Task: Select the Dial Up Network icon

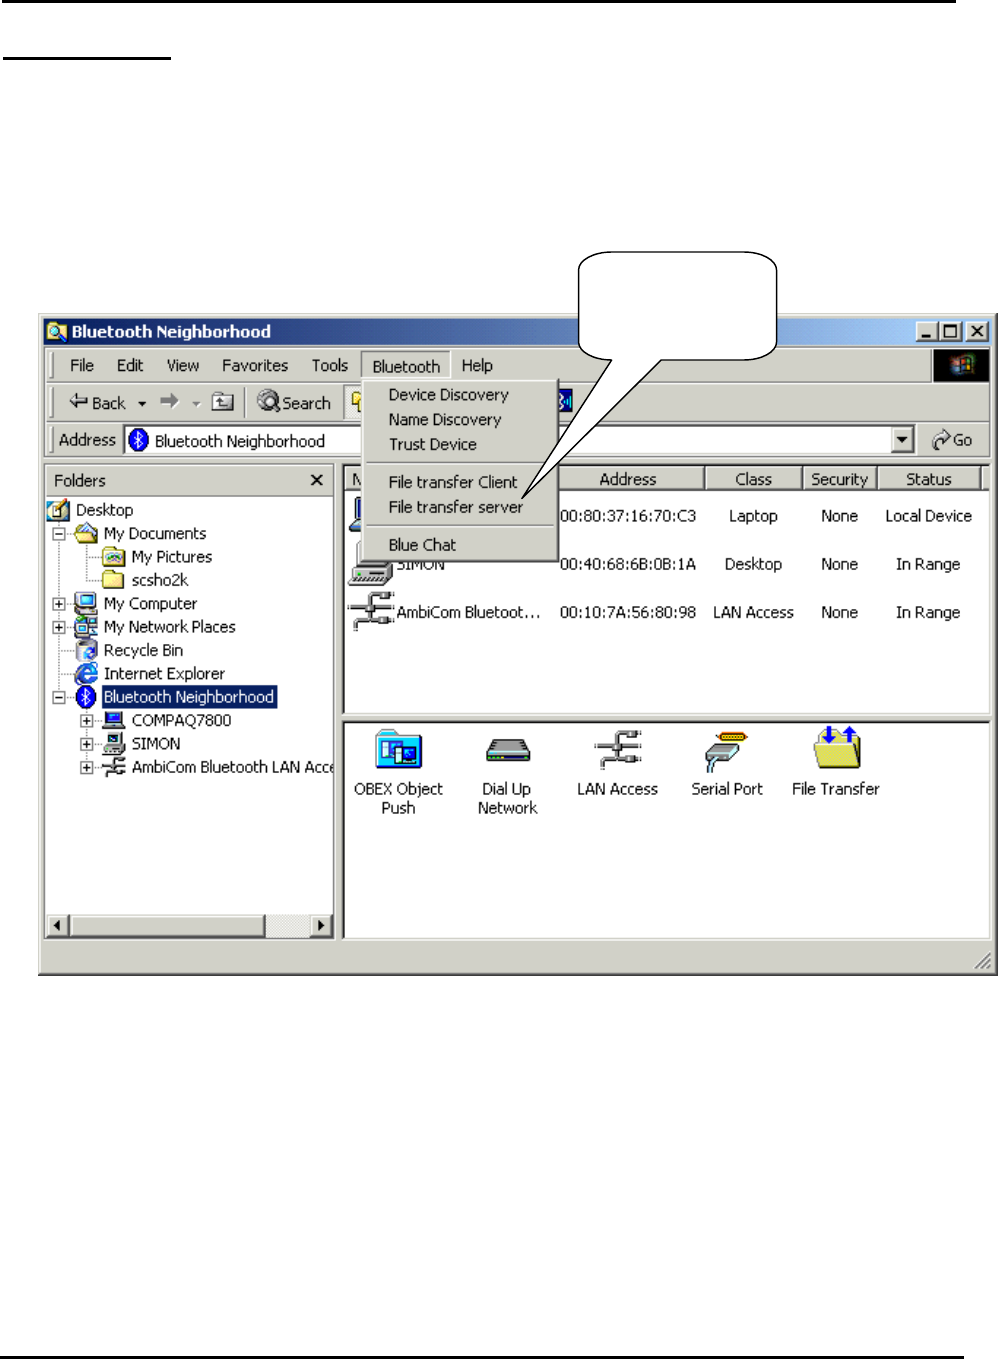Action: (x=507, y=751)
